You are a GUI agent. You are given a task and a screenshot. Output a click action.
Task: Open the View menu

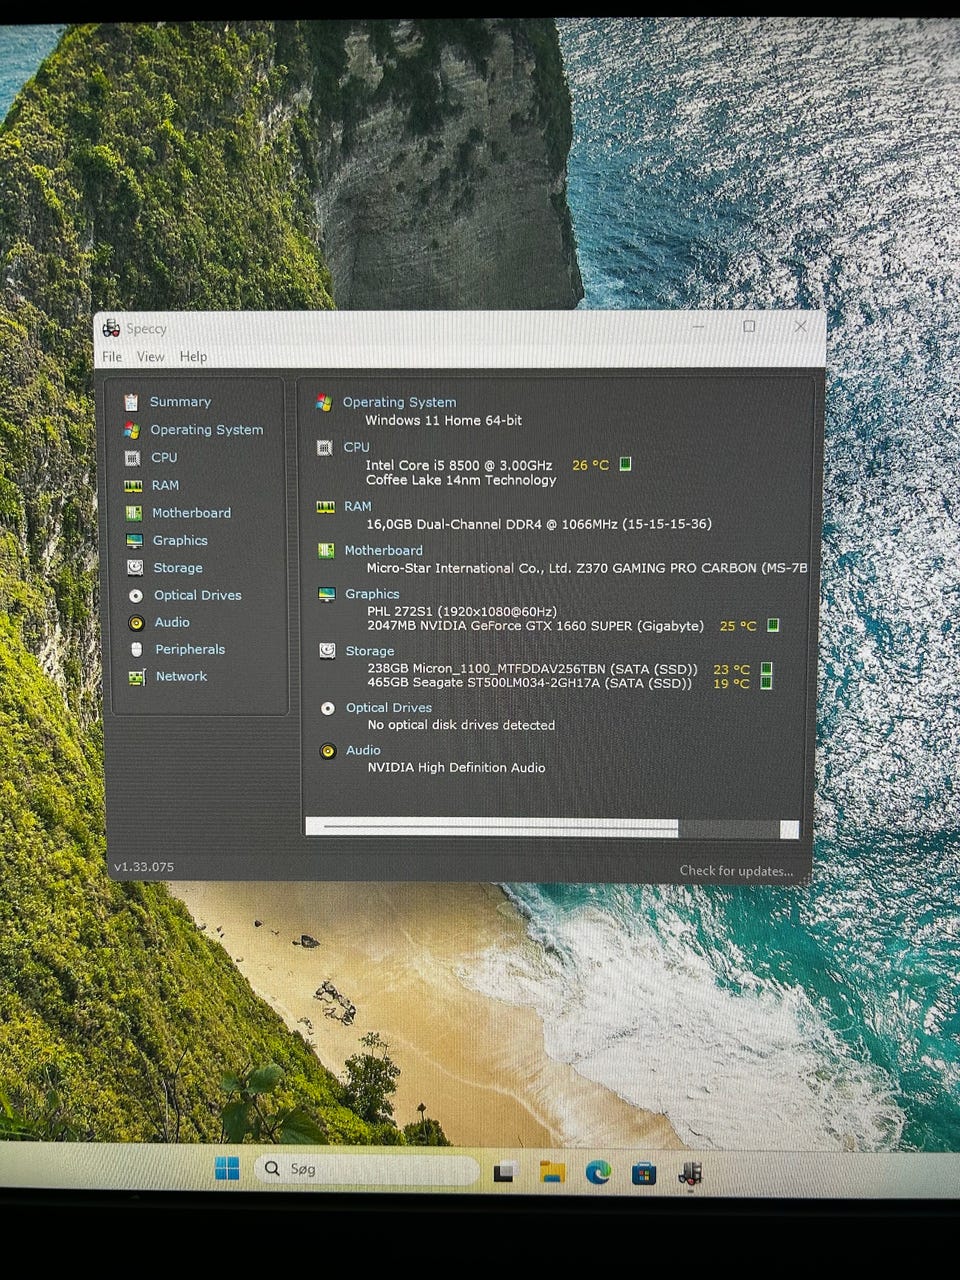point(151,356)
